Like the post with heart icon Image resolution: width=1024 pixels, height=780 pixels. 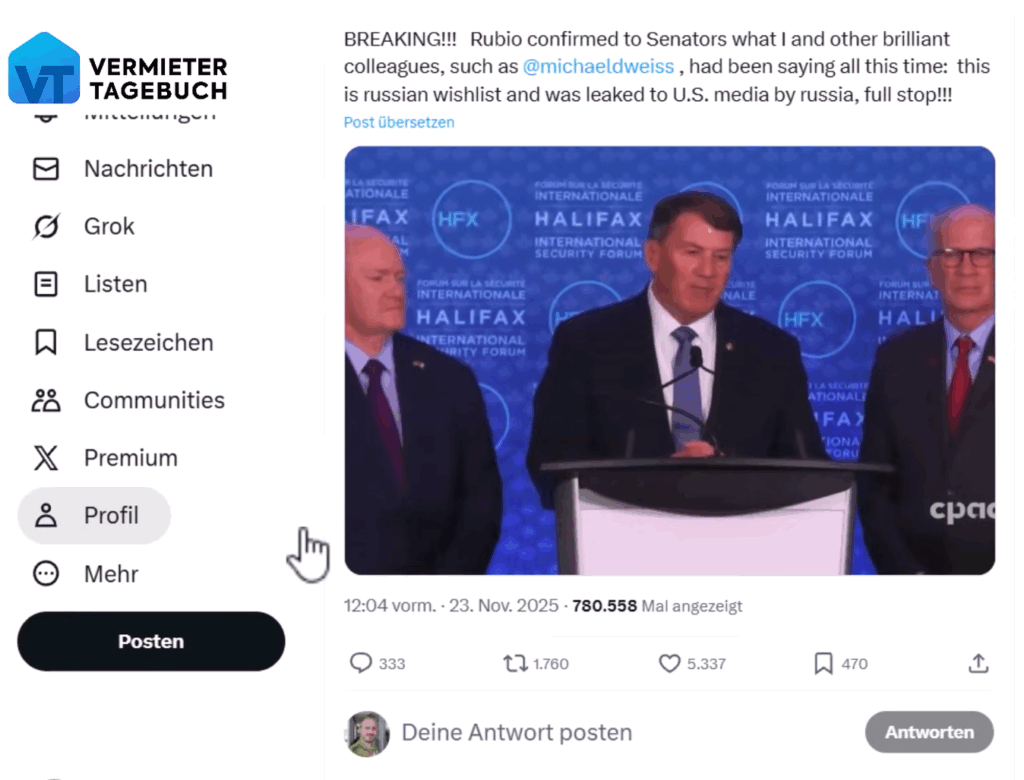669,663
